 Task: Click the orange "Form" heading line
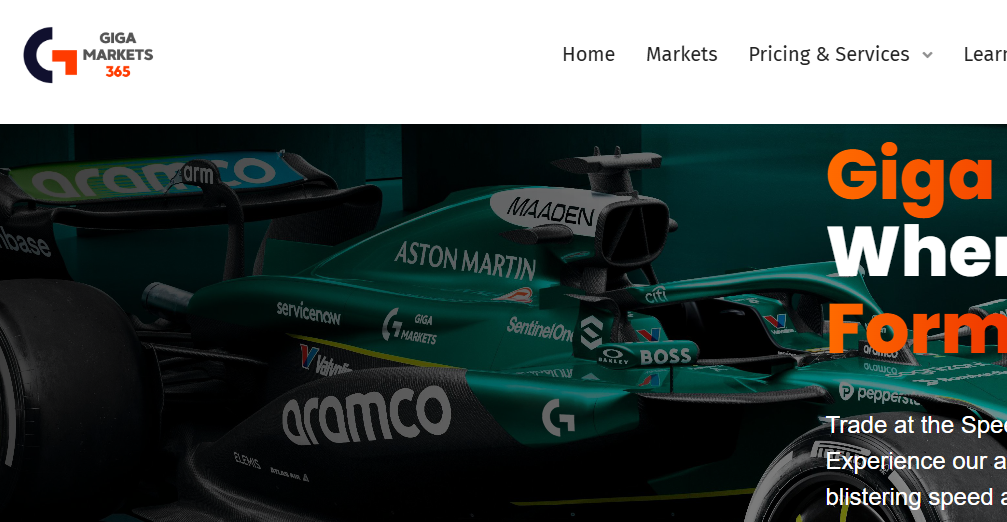[x=917, y=328]
